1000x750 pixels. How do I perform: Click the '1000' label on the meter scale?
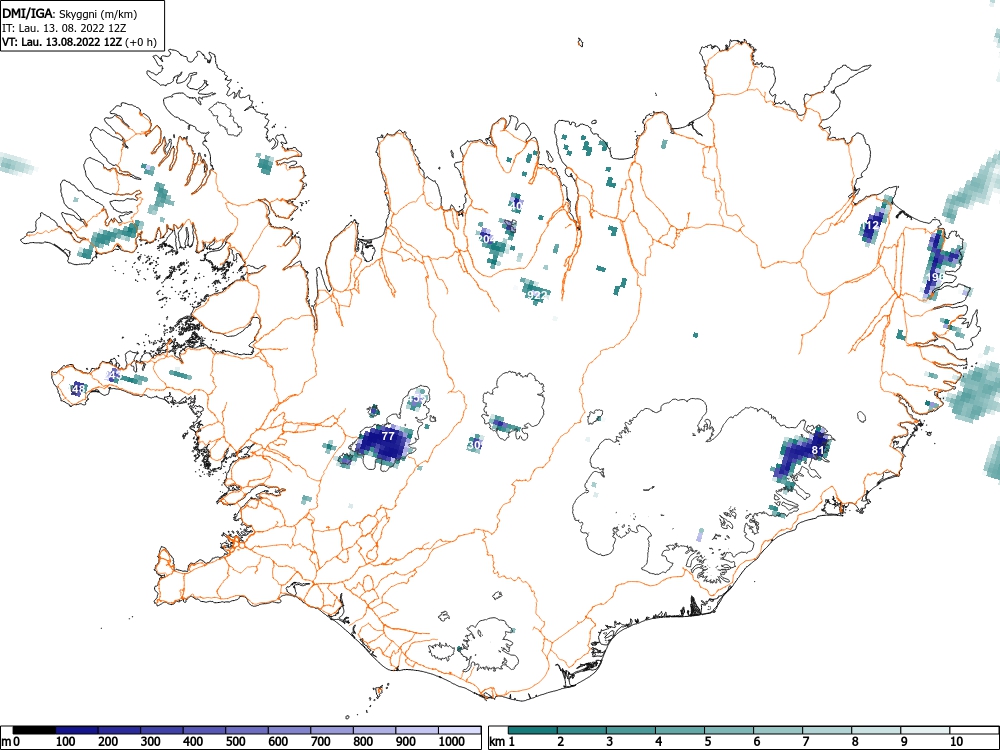point(452,742)
